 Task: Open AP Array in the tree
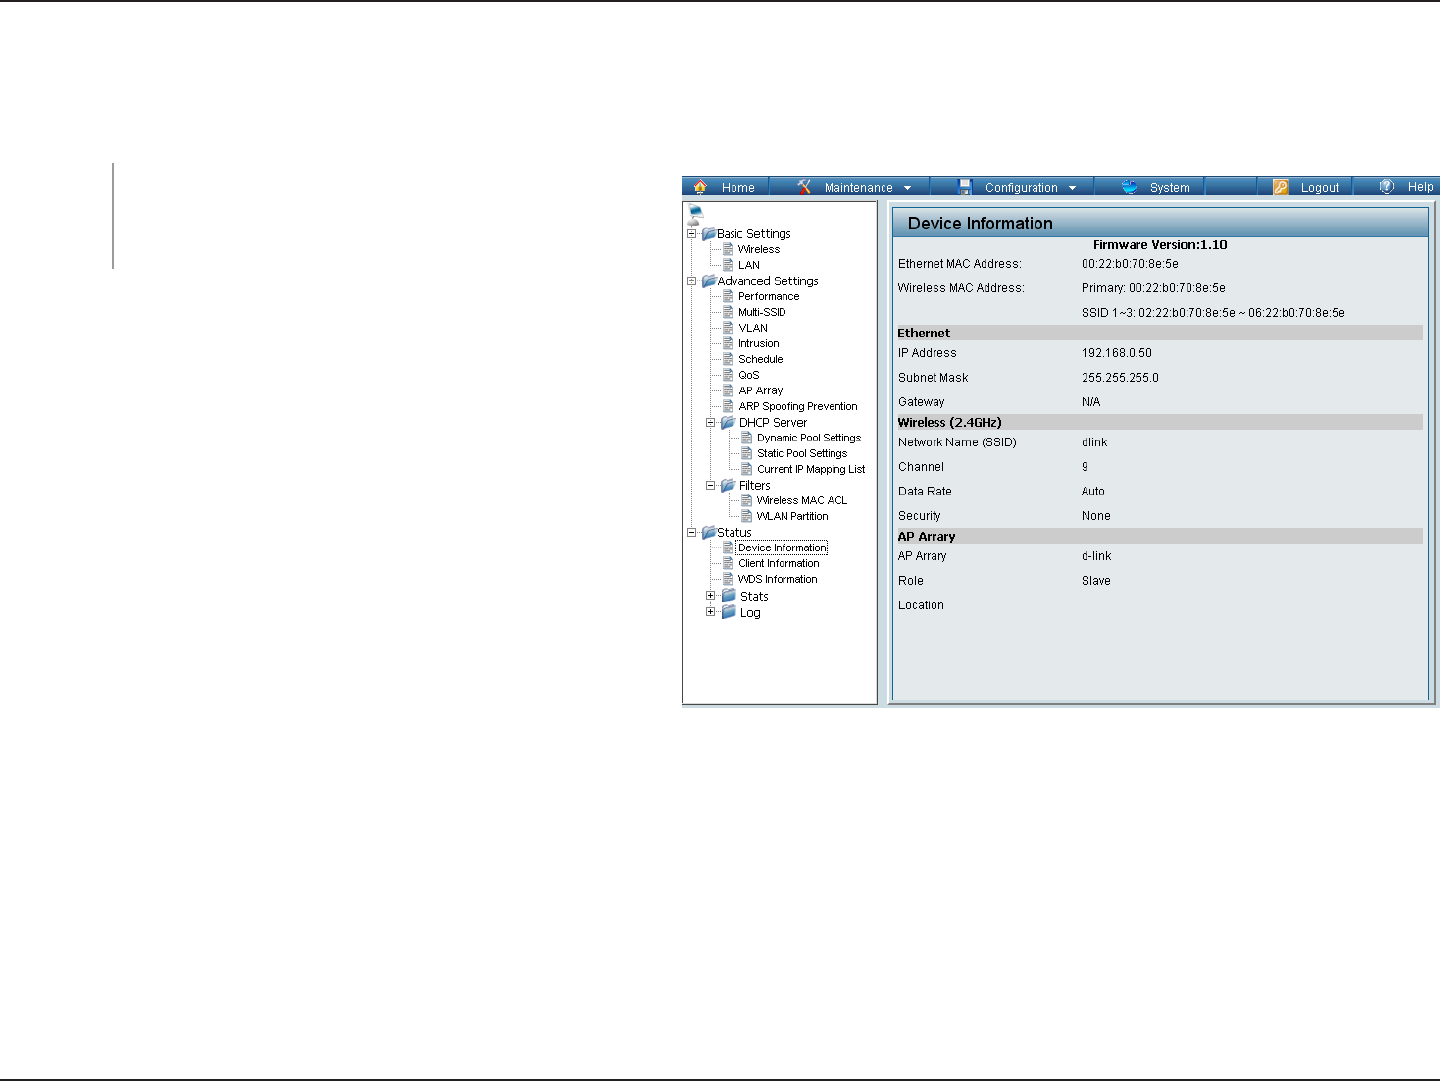click(x=761, y=390)
